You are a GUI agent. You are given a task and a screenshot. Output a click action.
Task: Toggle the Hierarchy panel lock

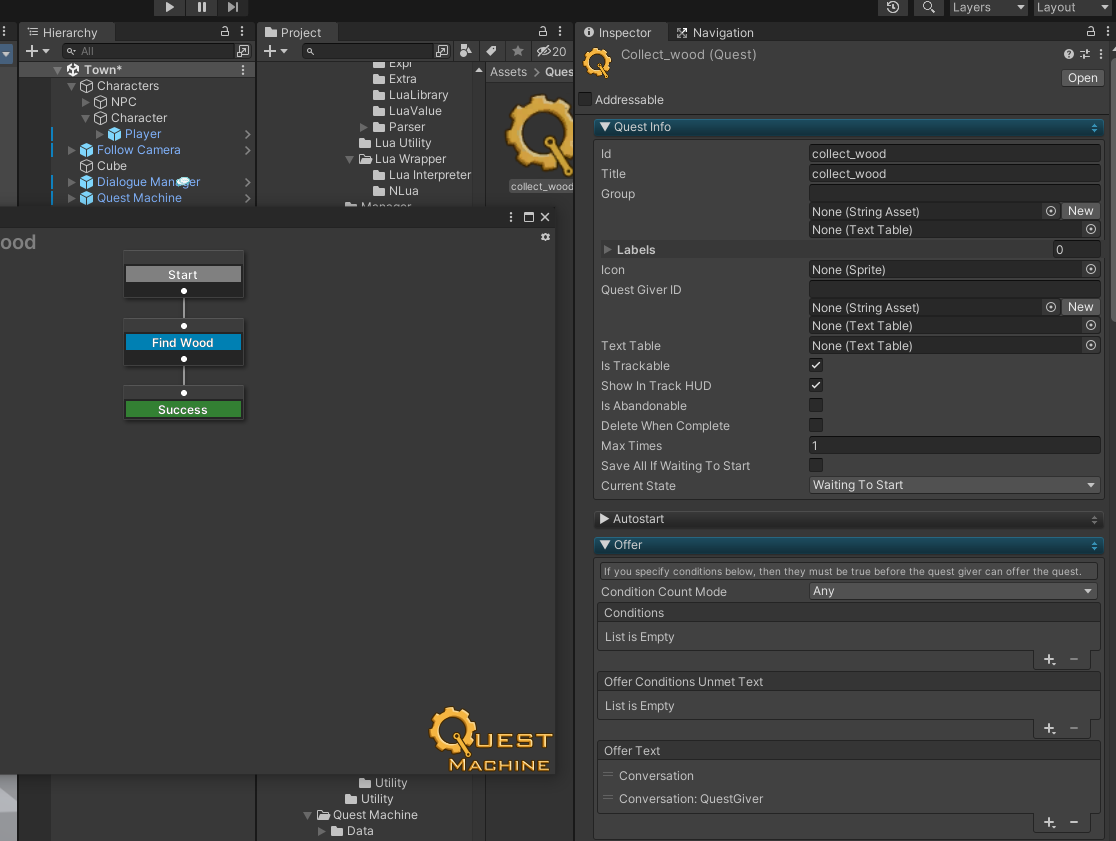225,31
